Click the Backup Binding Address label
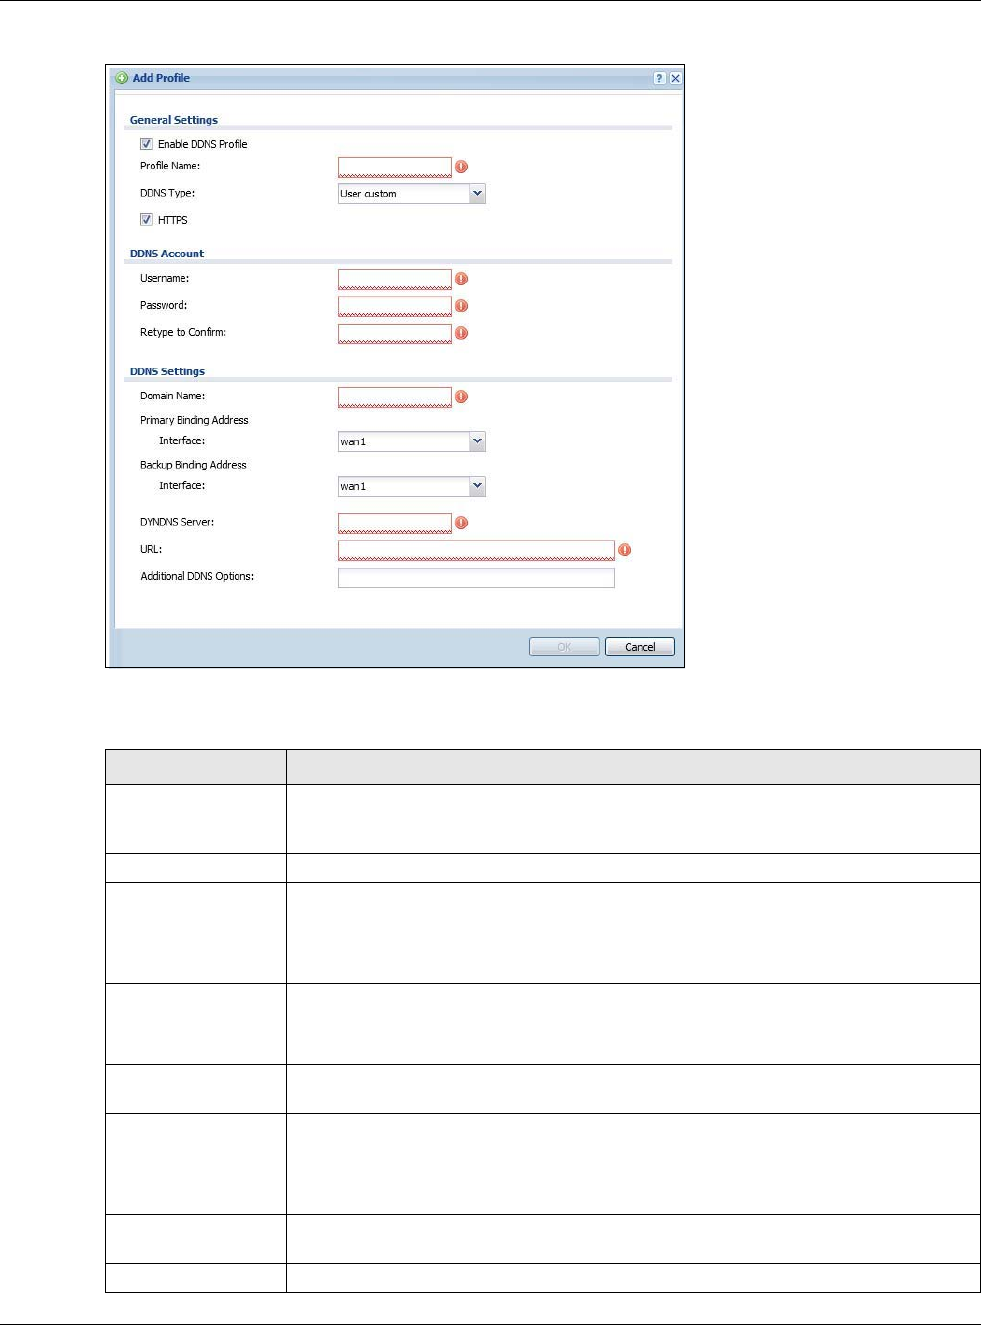Viewport: 981px width, 1325px height. (193, 465)
